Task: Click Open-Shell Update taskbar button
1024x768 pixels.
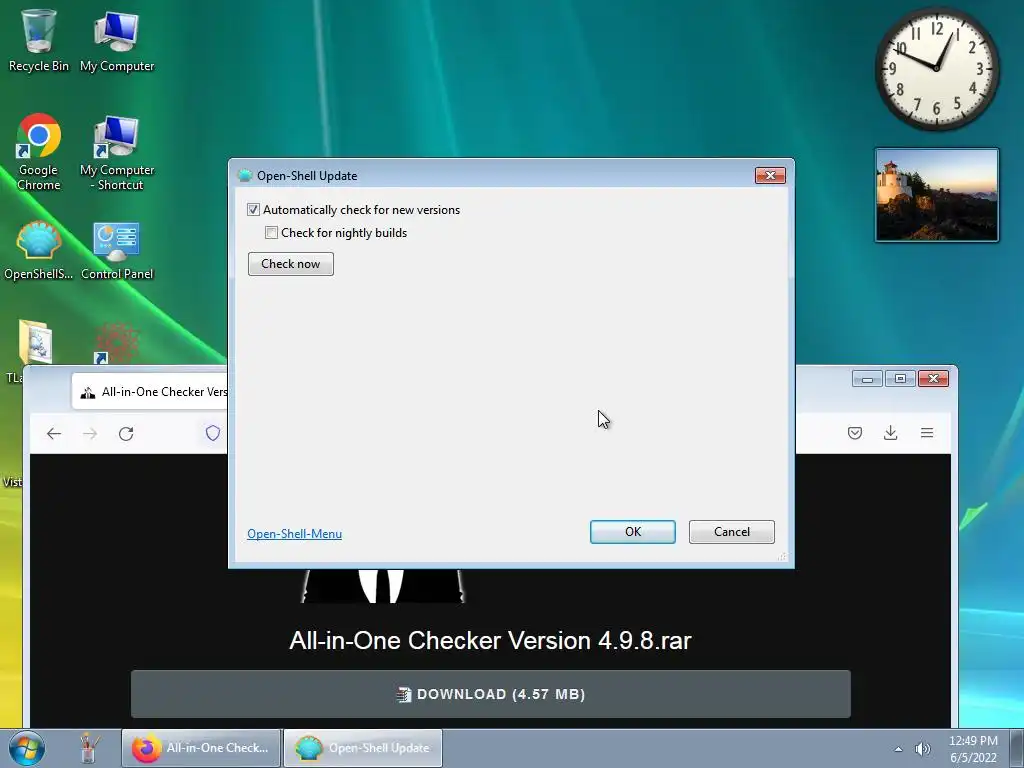Action: point(363,748)
